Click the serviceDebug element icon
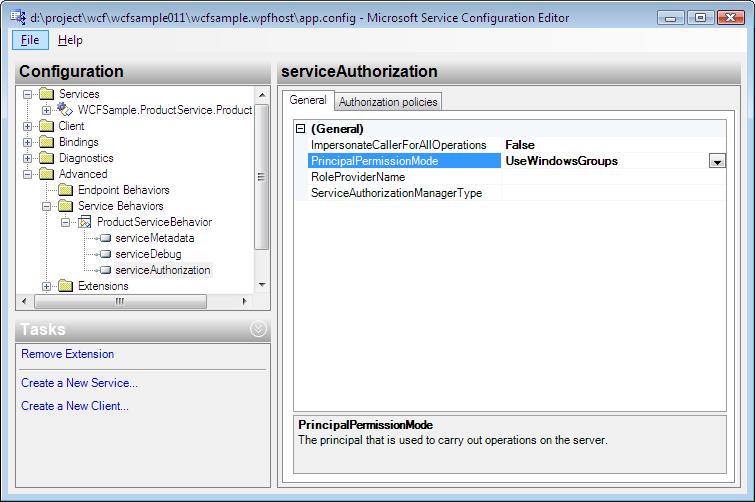 [x=103, y=254]
